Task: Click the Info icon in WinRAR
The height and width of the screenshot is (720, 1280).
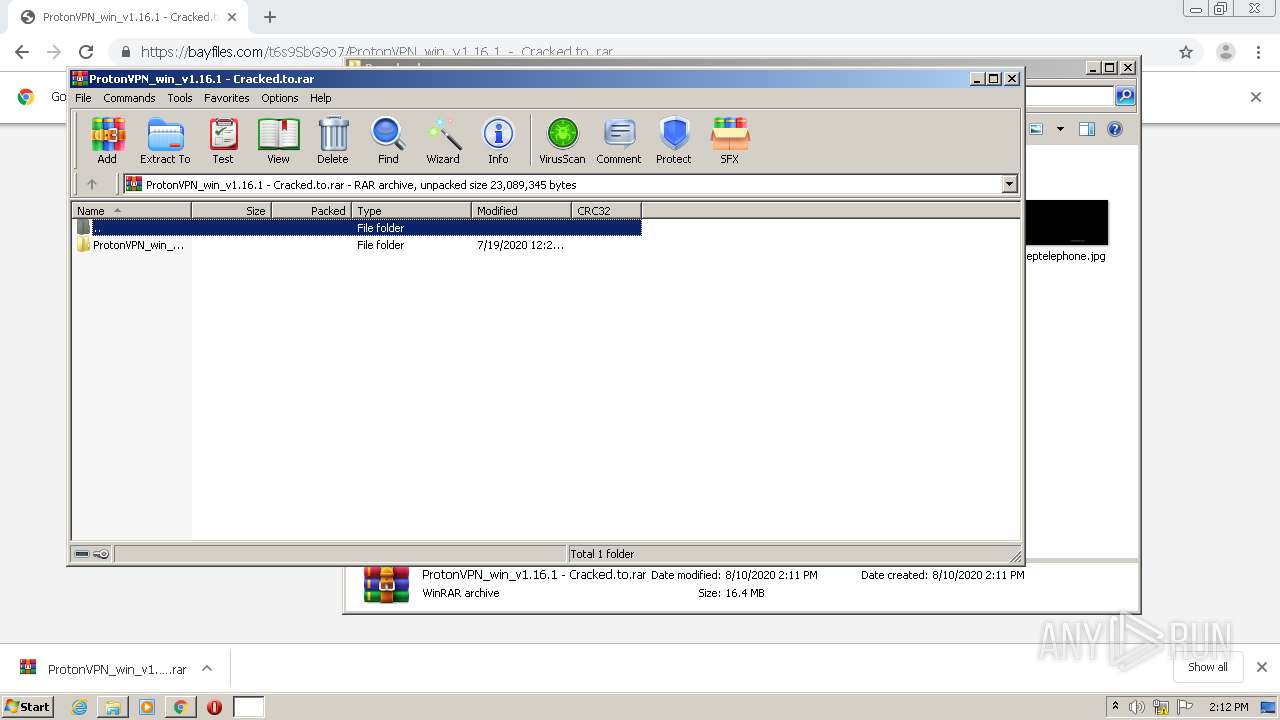Action: click(498, 140)
